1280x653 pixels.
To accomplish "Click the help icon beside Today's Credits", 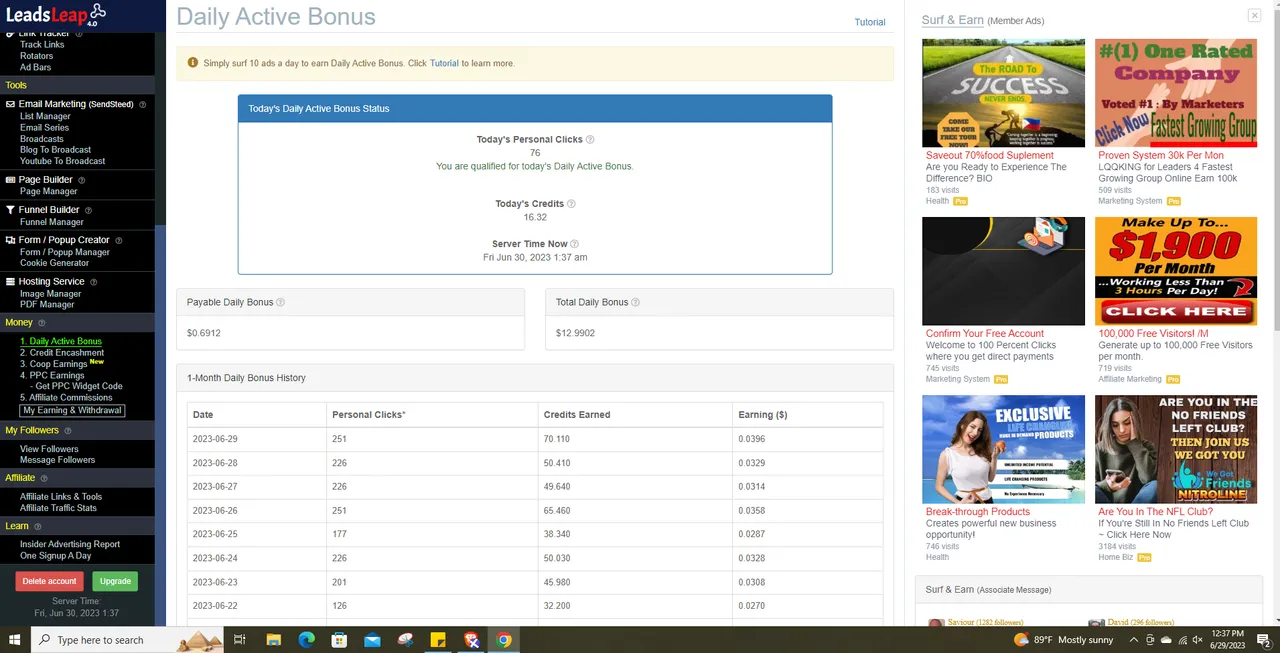I will tap(571, 204).
